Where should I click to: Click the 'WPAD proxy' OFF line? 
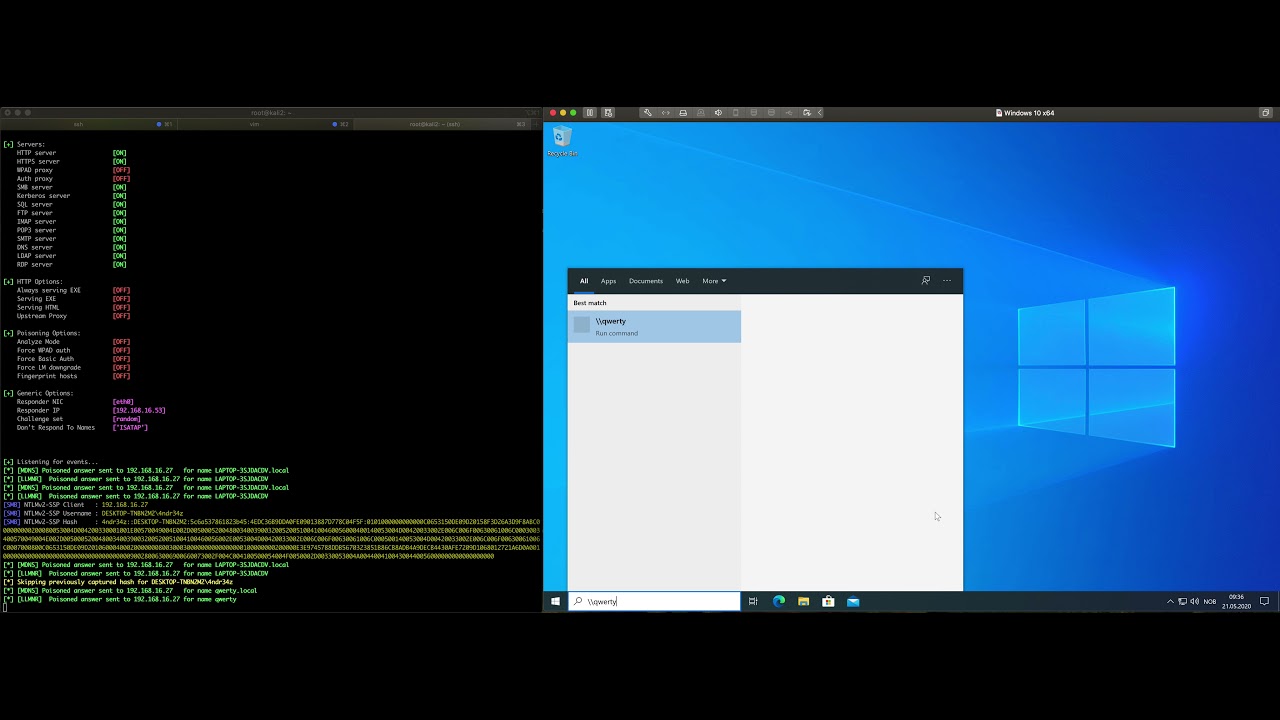pos(73,170)
